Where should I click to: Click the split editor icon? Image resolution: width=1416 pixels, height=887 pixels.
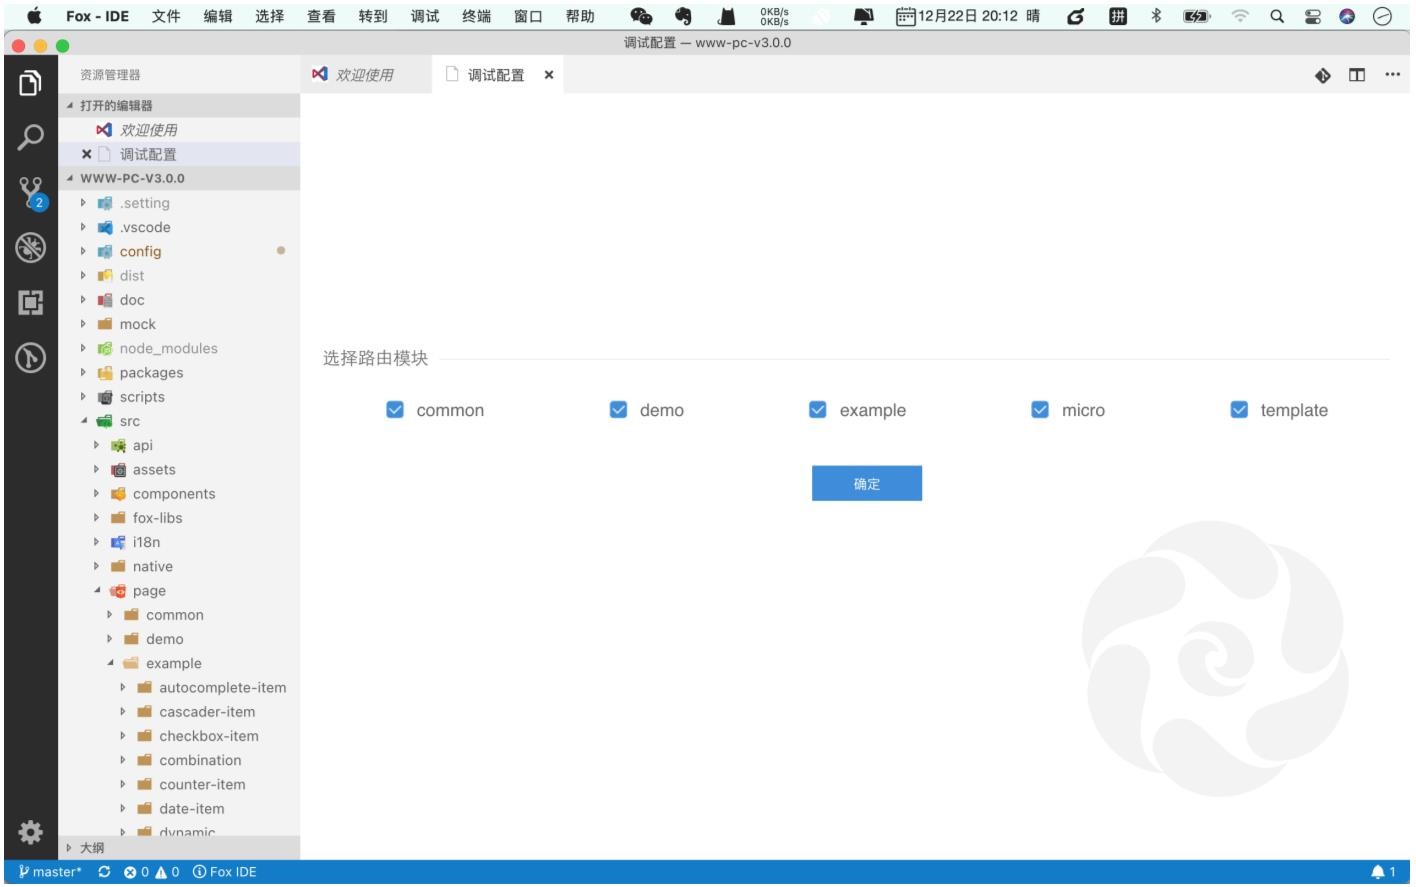pyautogui.click(x=1357, y=75)
